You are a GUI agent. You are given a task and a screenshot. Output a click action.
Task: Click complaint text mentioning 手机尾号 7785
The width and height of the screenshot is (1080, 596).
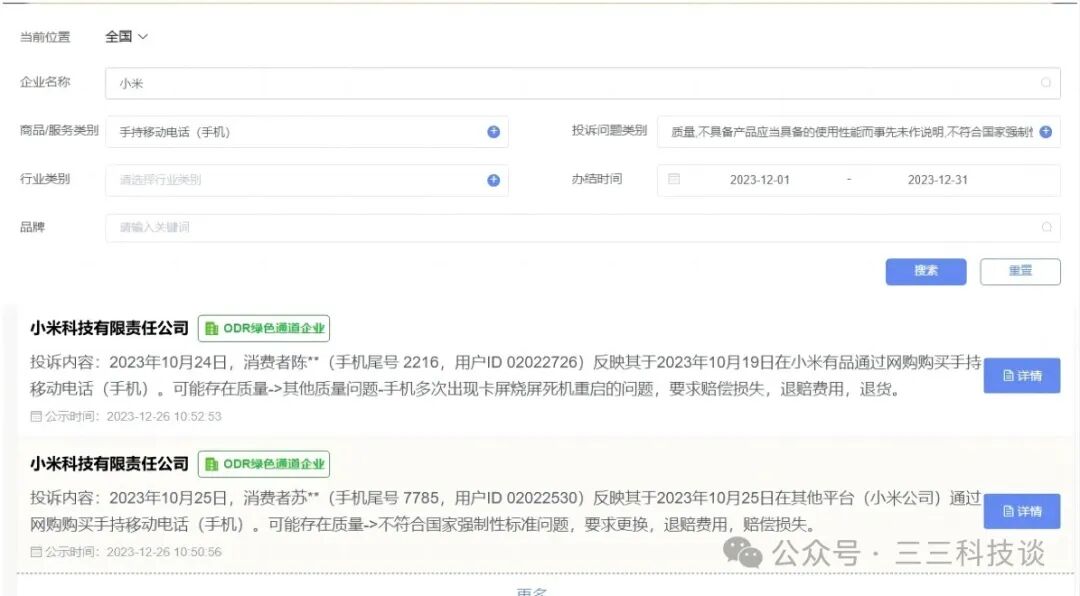(506, 511)
